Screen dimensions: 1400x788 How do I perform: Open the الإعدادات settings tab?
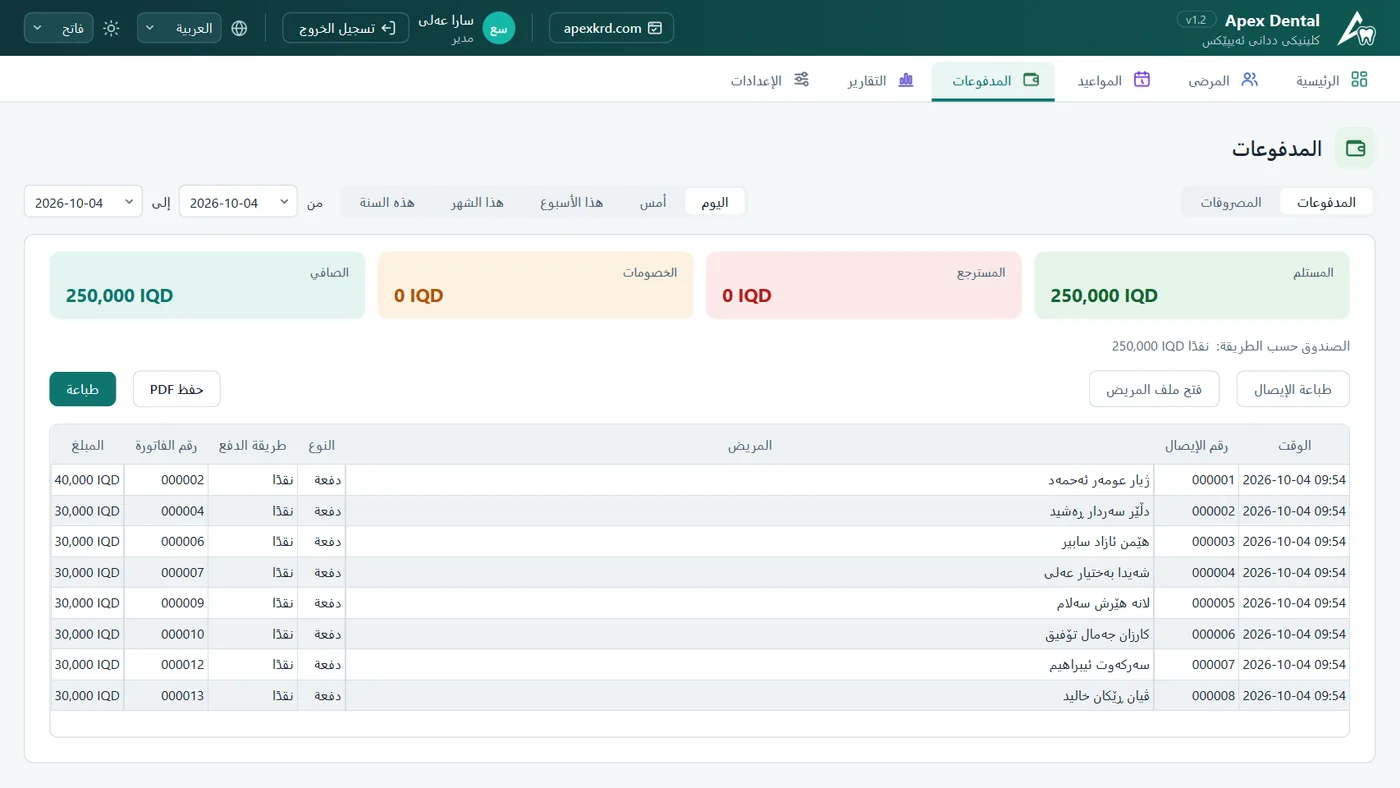[770, 80]
